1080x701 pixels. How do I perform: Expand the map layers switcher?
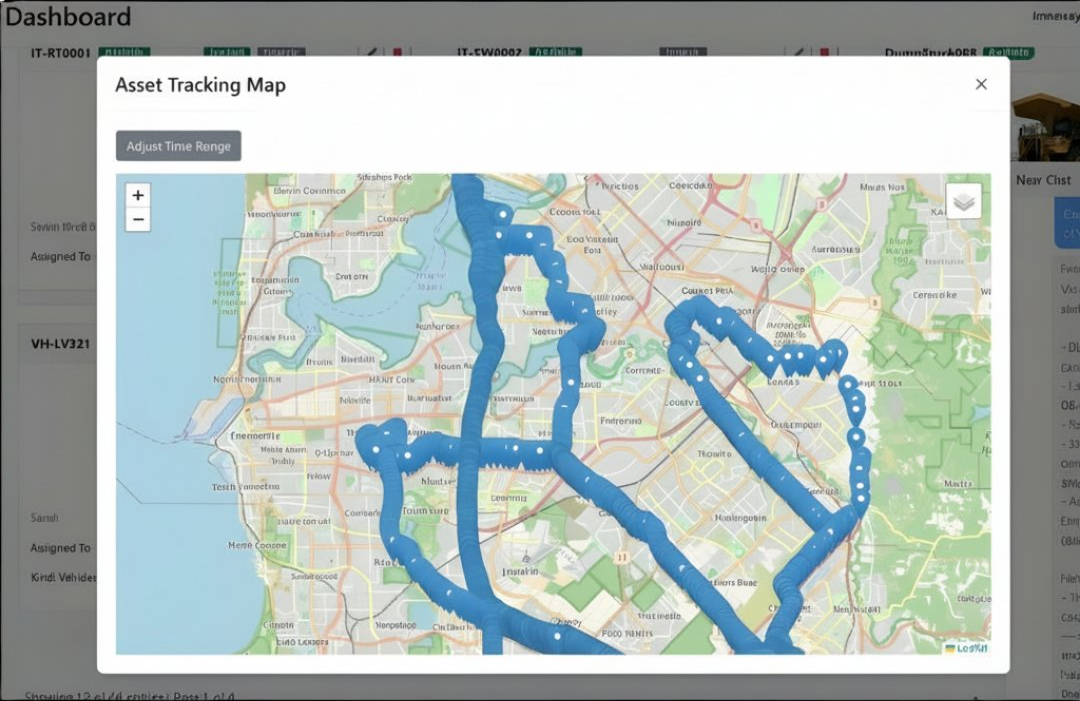[x=963, y=200]
